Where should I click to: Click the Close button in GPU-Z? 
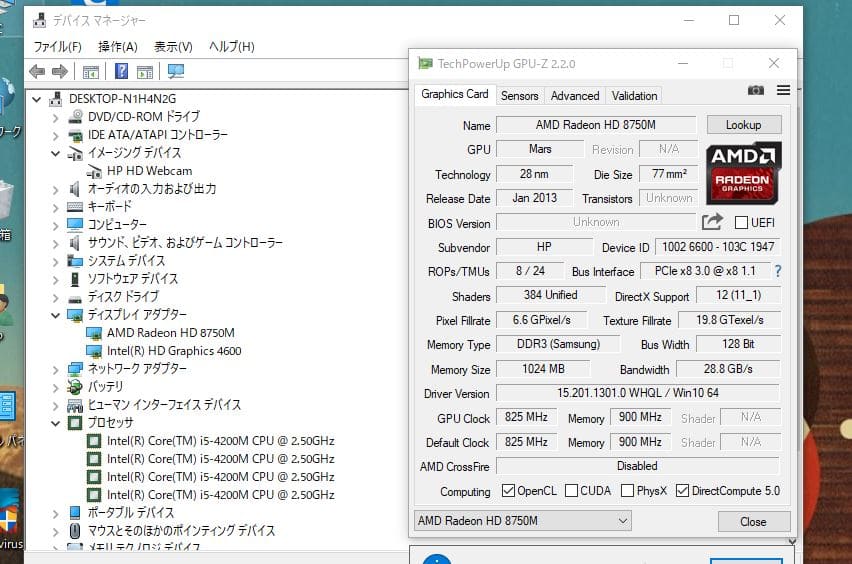tap(754, 522)
